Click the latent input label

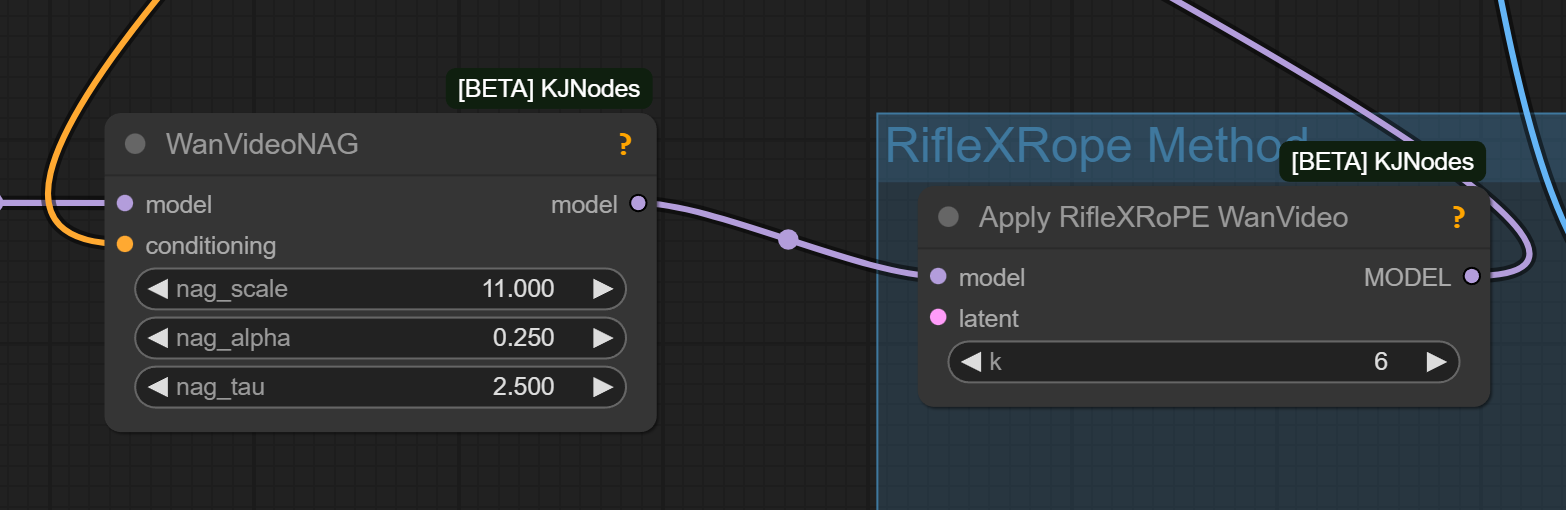(989, 318)
